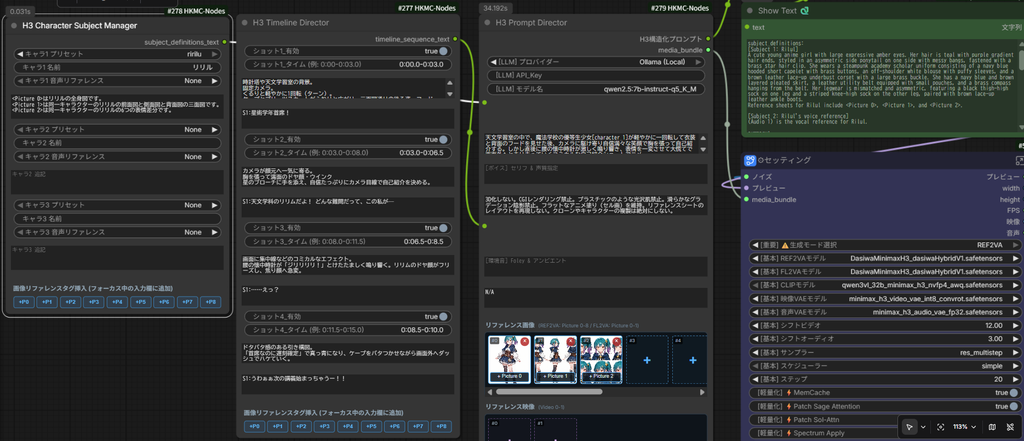Collapse the H3 Timeline Director node

pos(245,23)
